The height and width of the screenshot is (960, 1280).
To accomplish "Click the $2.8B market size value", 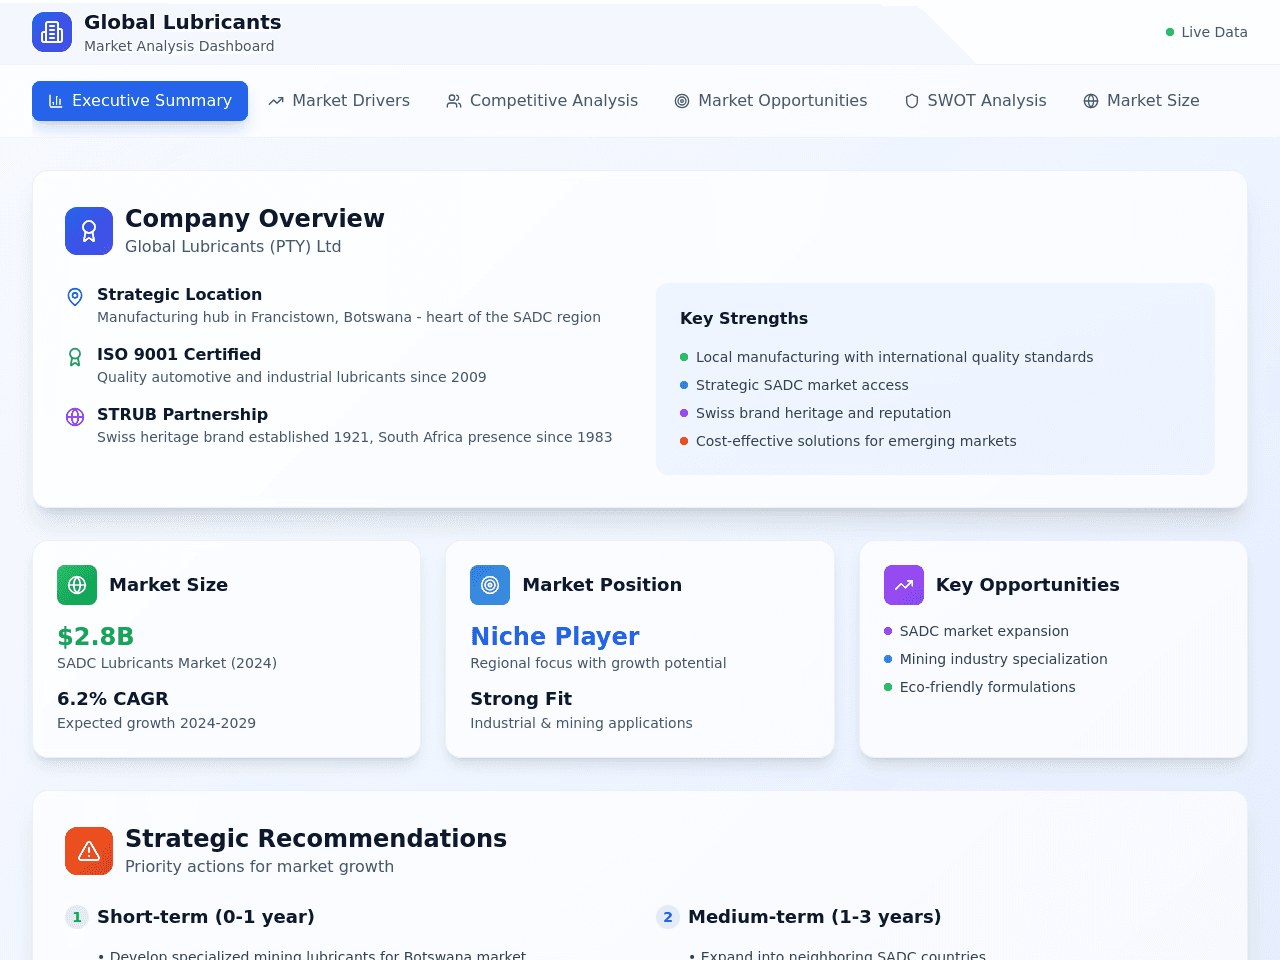I will (x=95, y=636).
